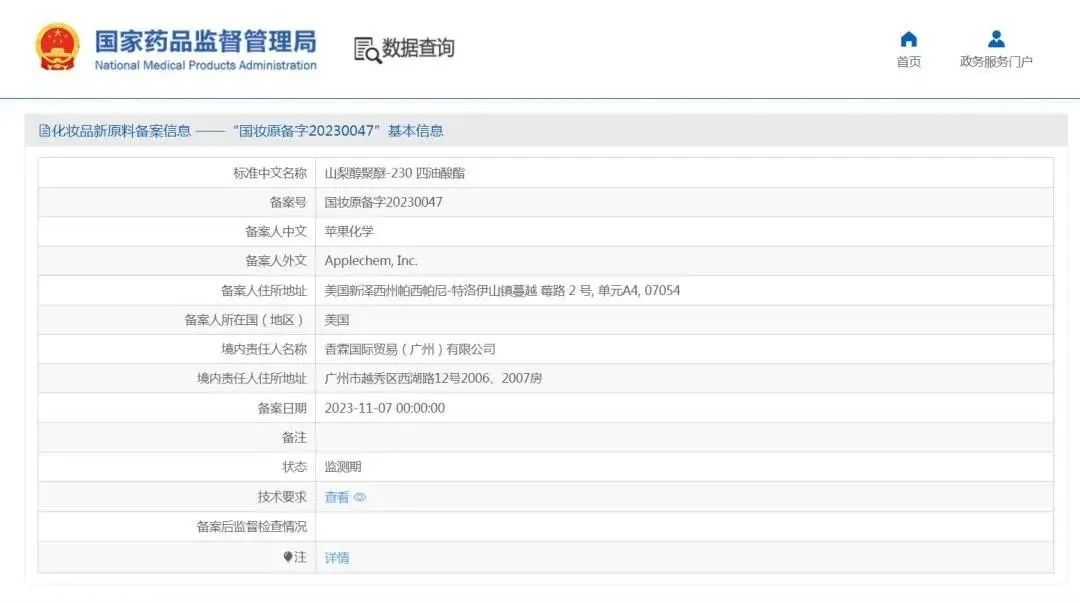1080x603 pixels.
Task: Click the national emblem logo
Action: 58,48
